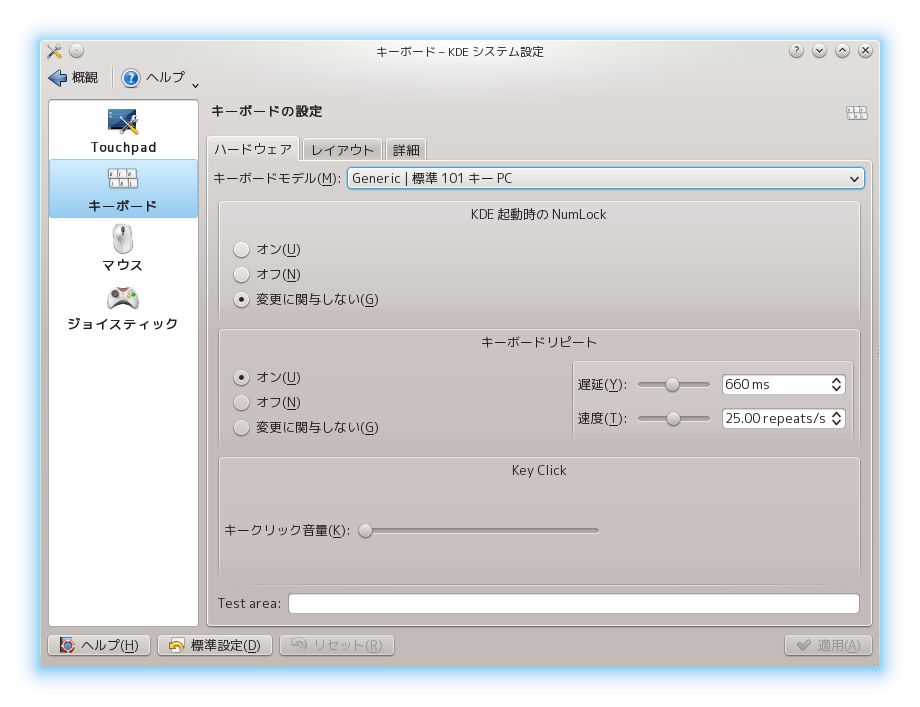Click the 速度(T) slider handle

click(x=673, y=418)
